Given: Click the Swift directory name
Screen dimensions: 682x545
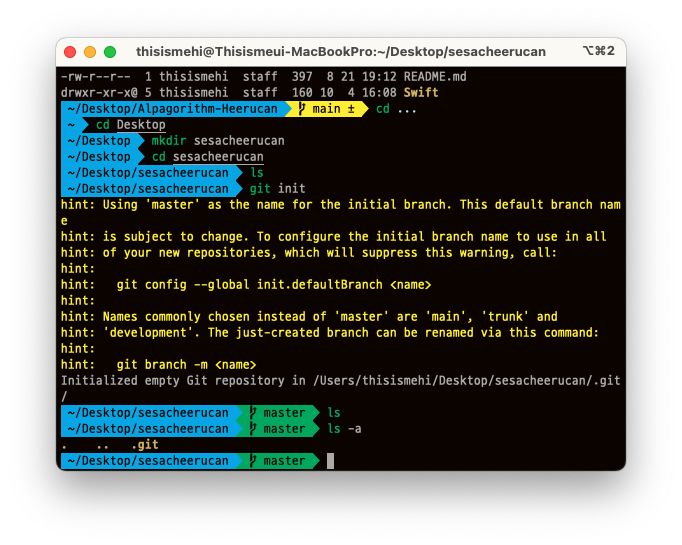Looking at the screenshot, I should pos(421,93).
